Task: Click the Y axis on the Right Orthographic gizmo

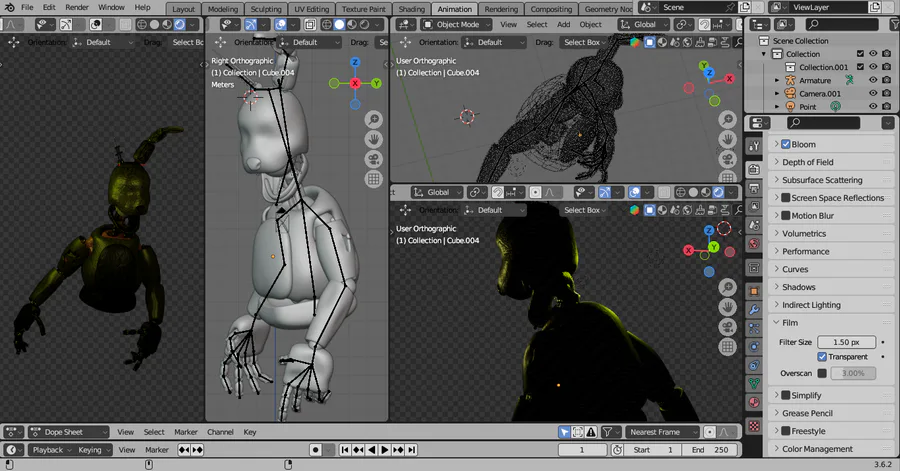Action: click(x=377, y=83)
